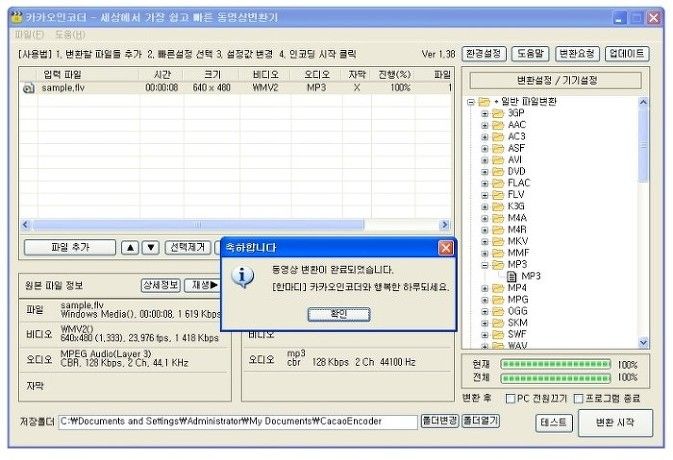Click the 시간 column header
673x460 pixels.
(x=162, y=75)
